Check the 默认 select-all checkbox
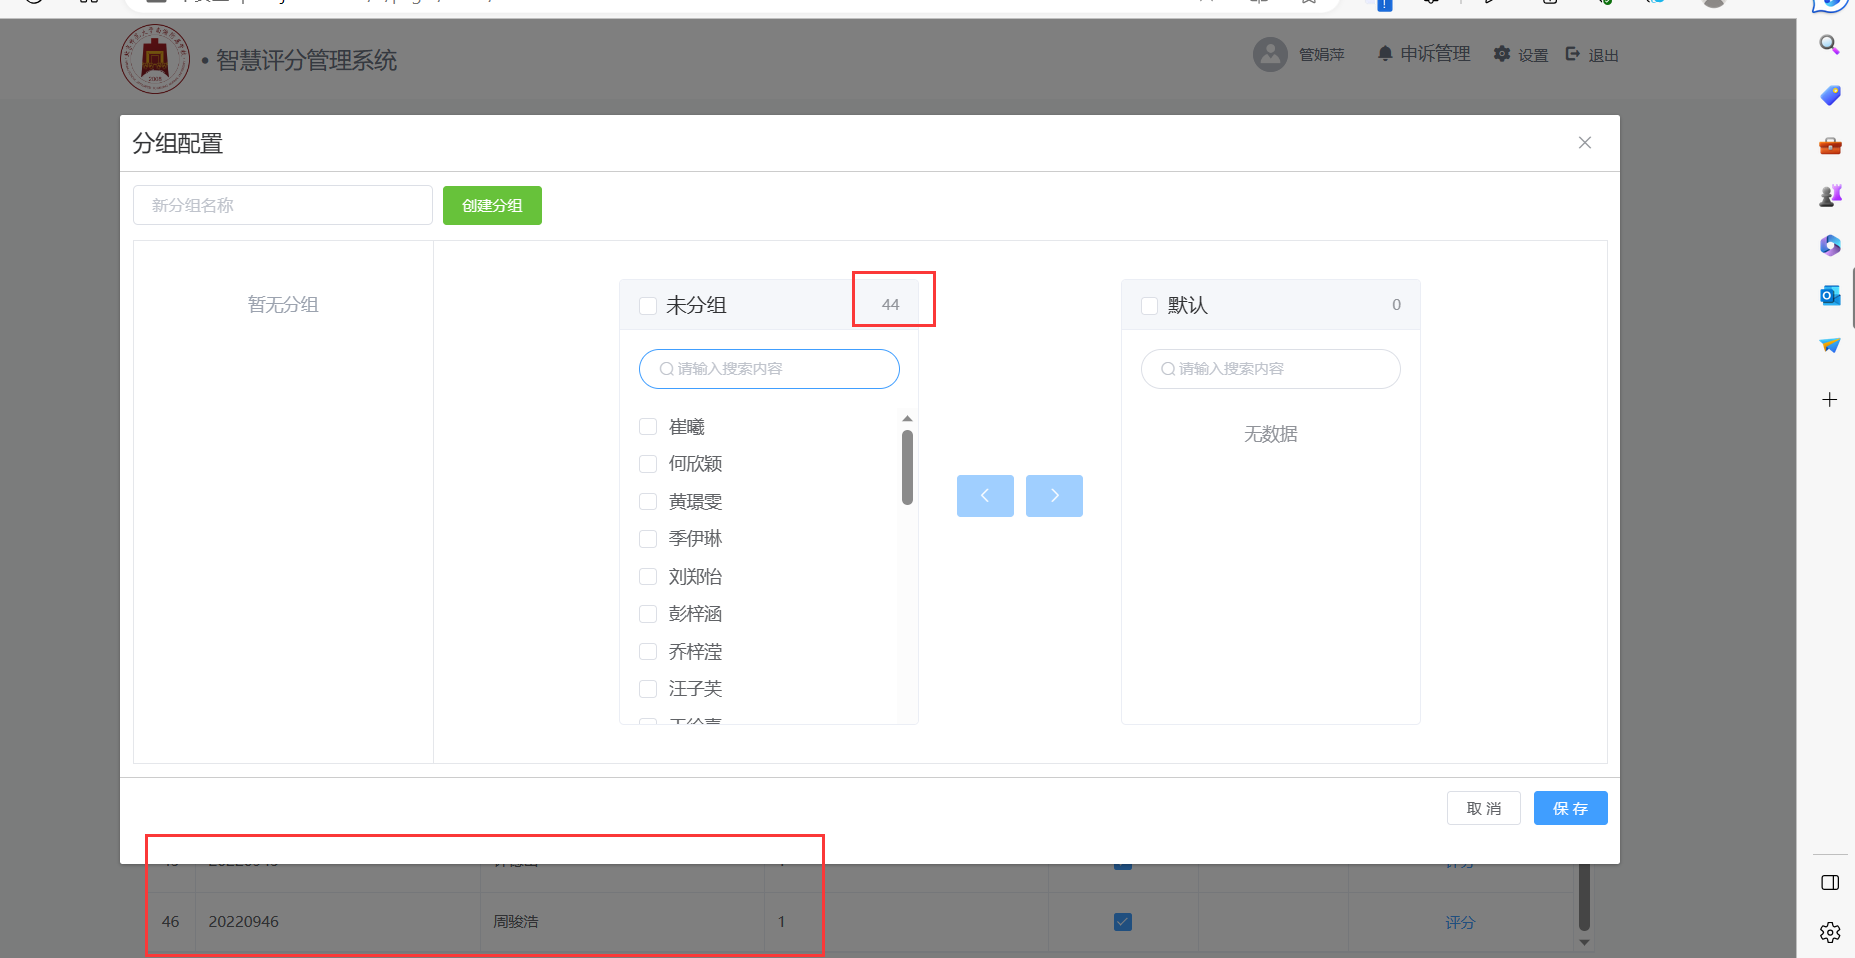Image resolution: width=1855 pixels, height=958 pixels. pos(1150,306)
